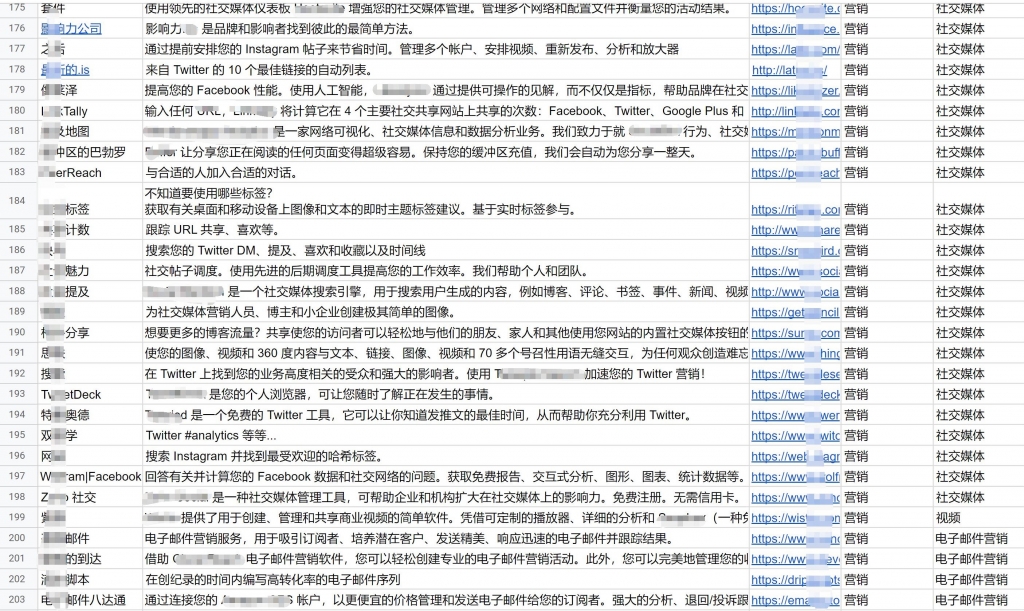Select cell '跟踪 URL 共享、喜欢等。'
Screen dimensions: 1024x611
point(445,230)
